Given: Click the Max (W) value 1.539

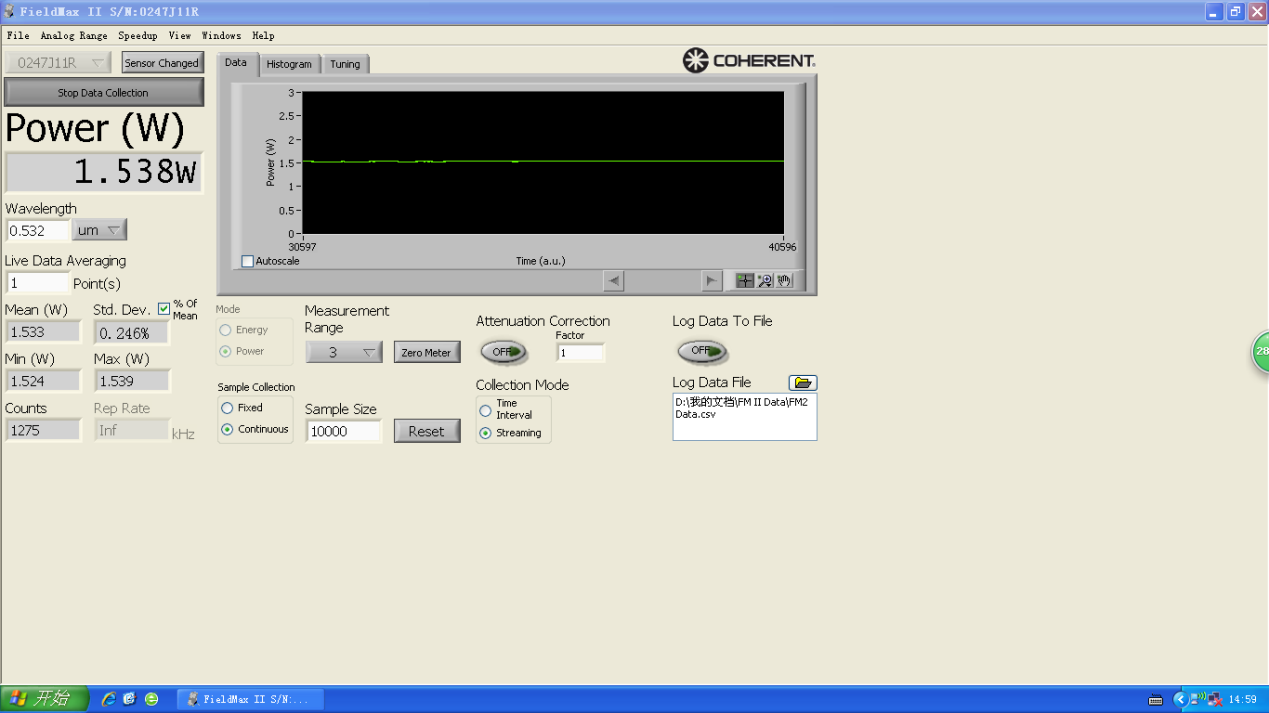Looking at the screenshot, I should pos(132,381).
